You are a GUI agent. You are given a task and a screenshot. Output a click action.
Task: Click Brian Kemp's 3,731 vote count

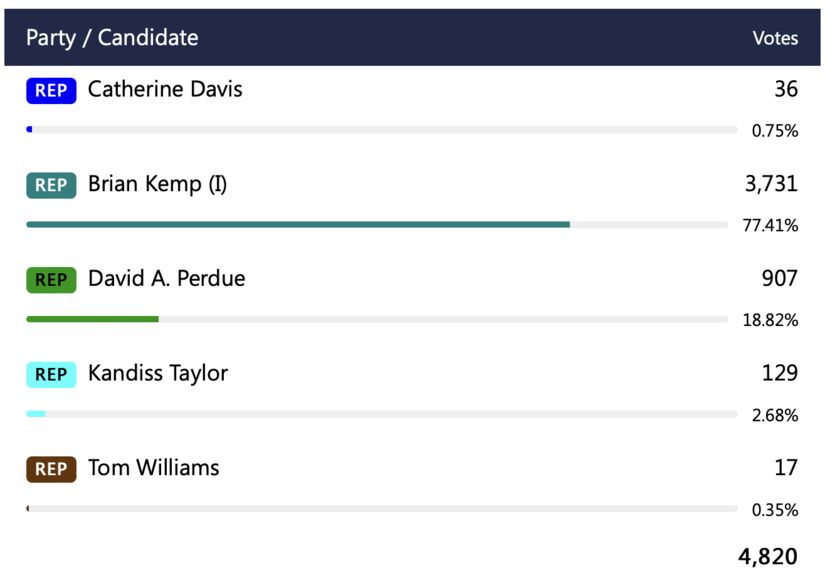[771, 184]
